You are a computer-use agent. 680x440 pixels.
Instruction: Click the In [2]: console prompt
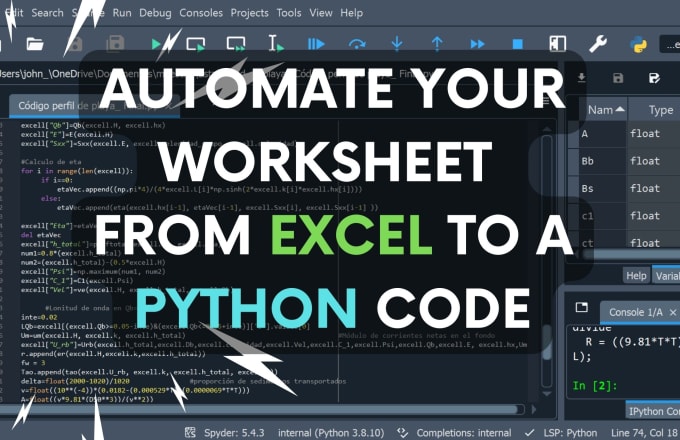595,385
